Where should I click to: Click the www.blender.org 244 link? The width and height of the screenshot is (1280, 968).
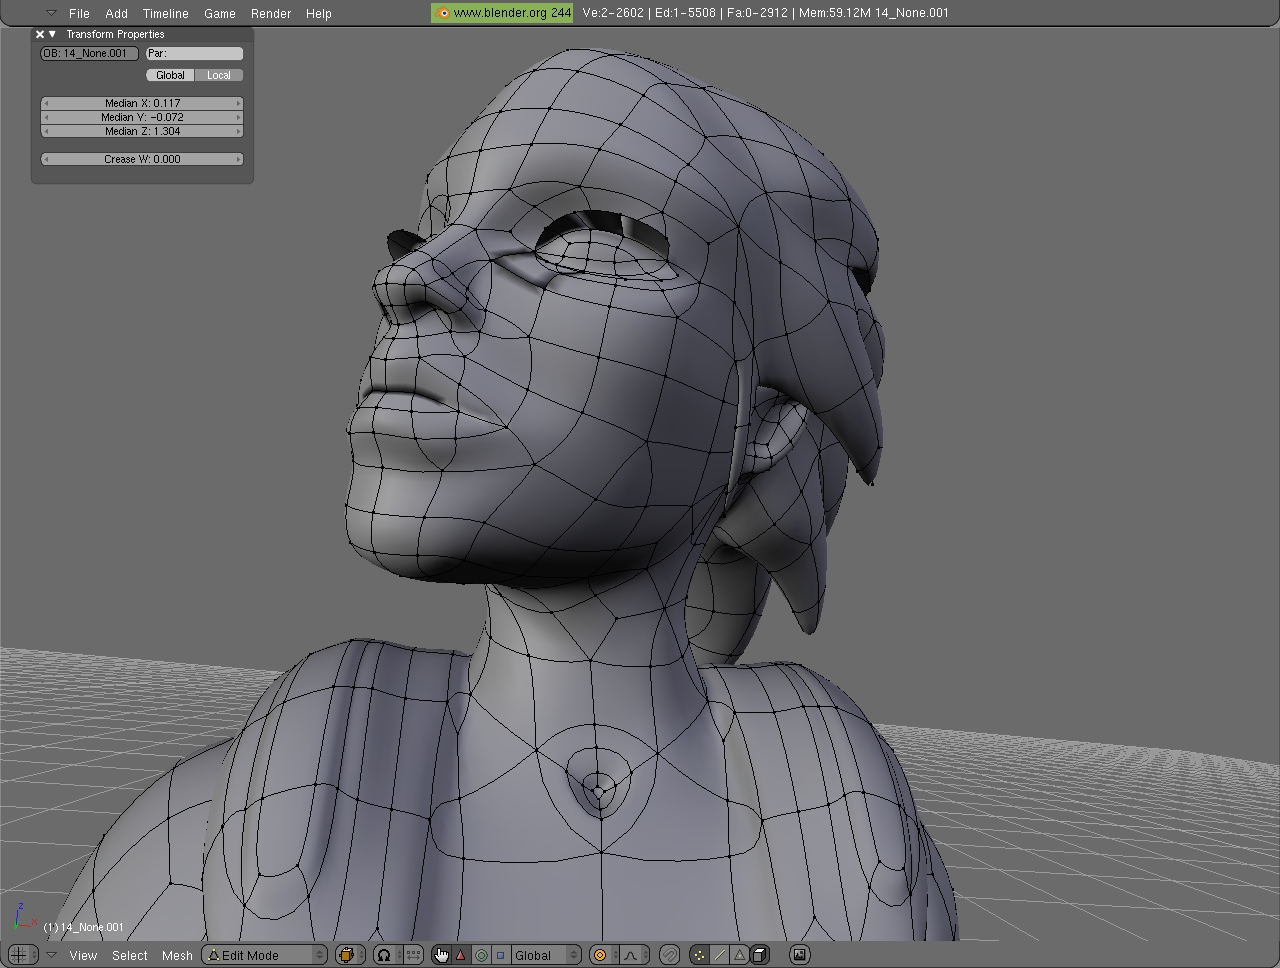[x=503, y=13]
